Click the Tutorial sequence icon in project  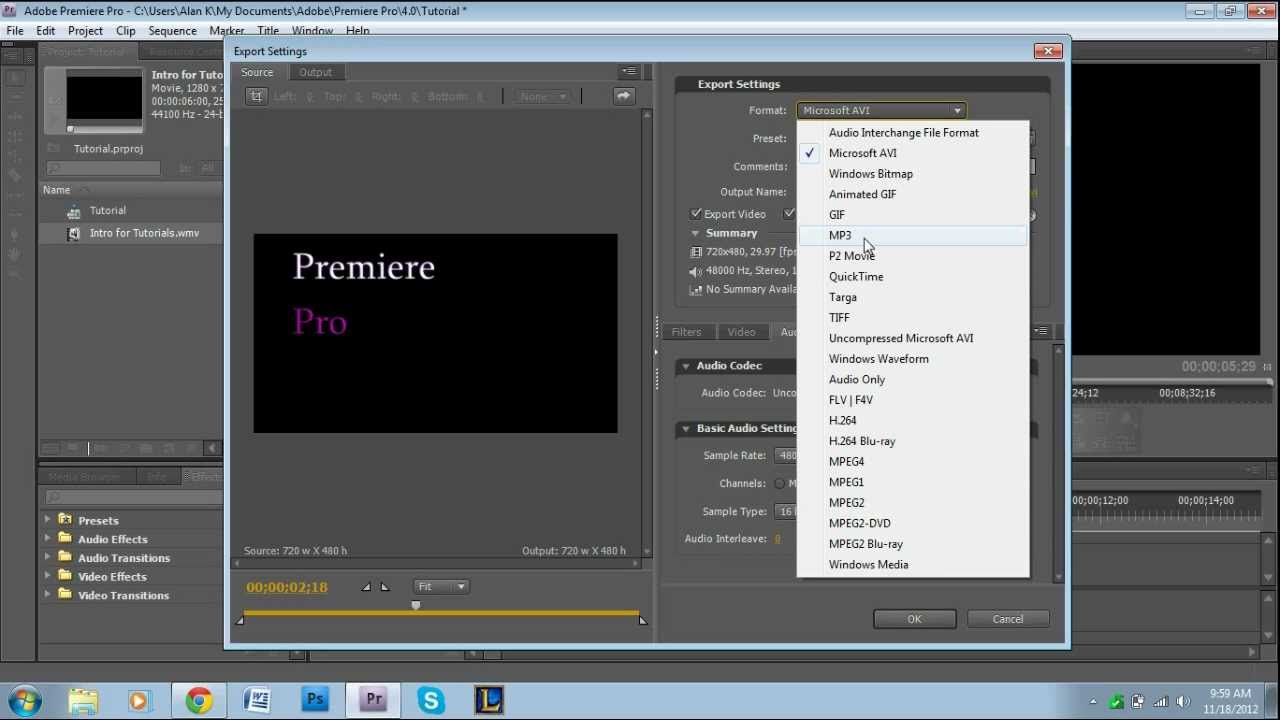click(x=73, y=211)
